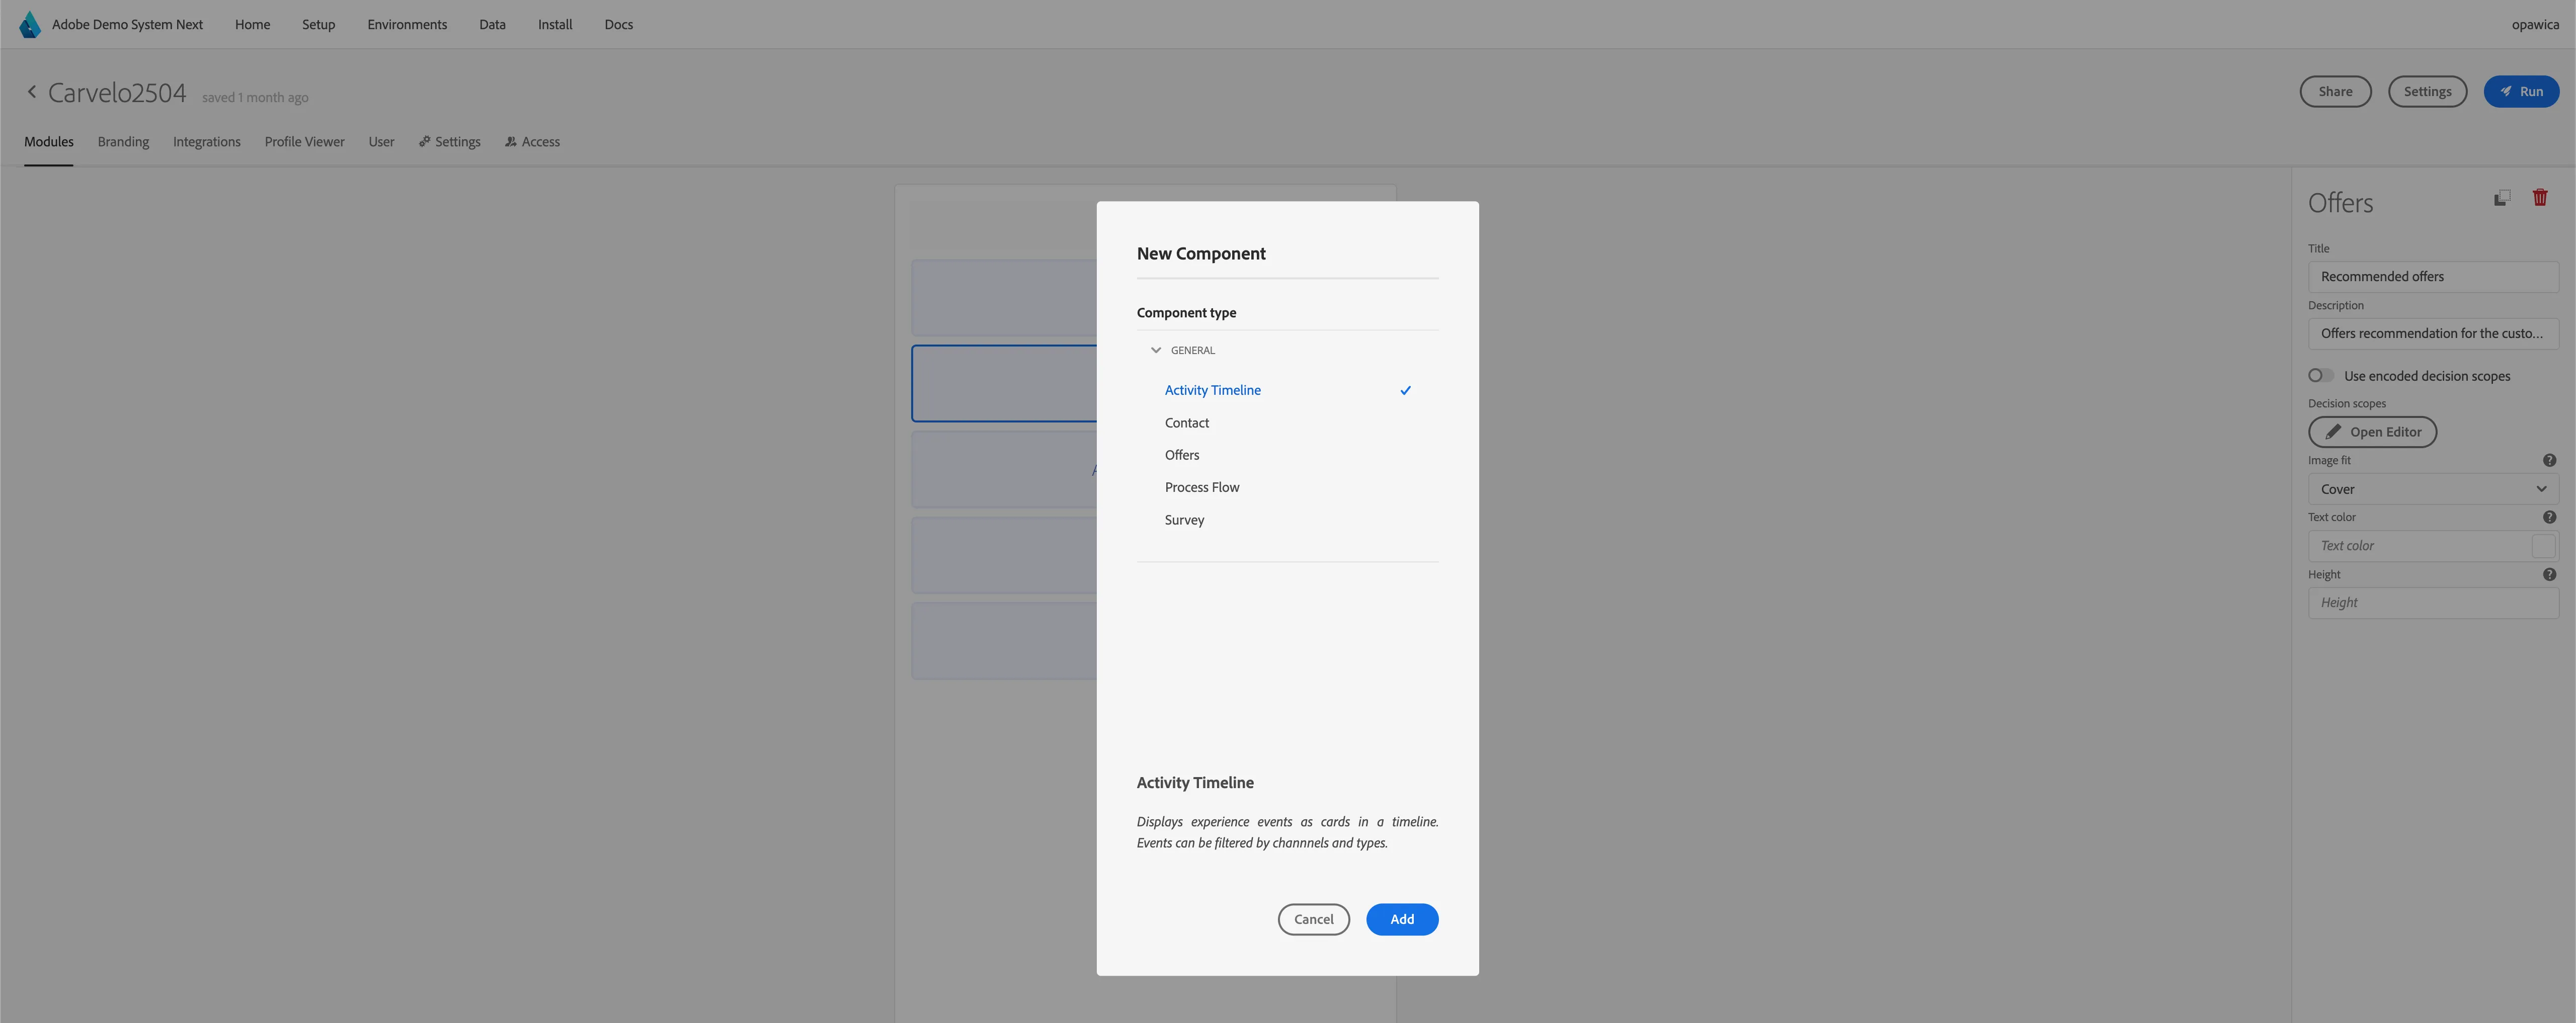This screenshot has width=2576, height=1023.
Task: Click the Description input field
Action: 2432,334
